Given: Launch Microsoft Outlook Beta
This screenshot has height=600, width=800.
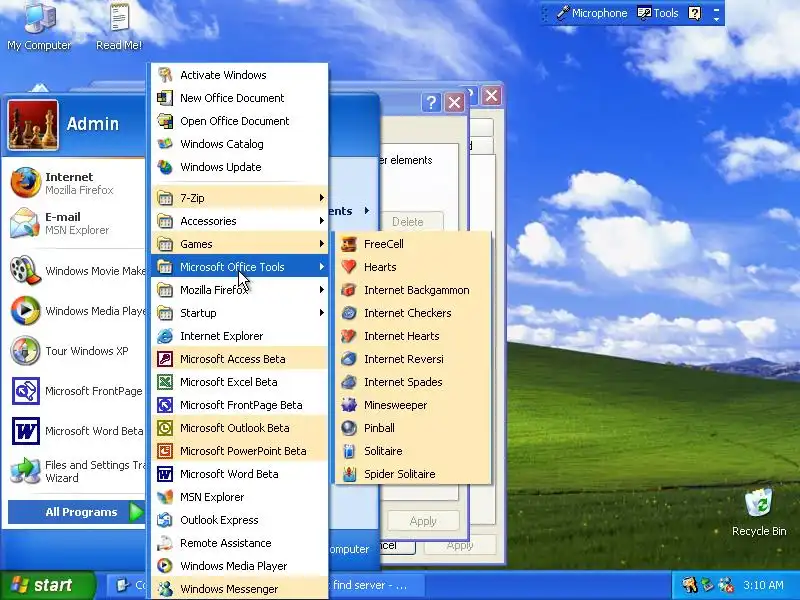Looking at the screenshot, I should click(x=239, y=428).
